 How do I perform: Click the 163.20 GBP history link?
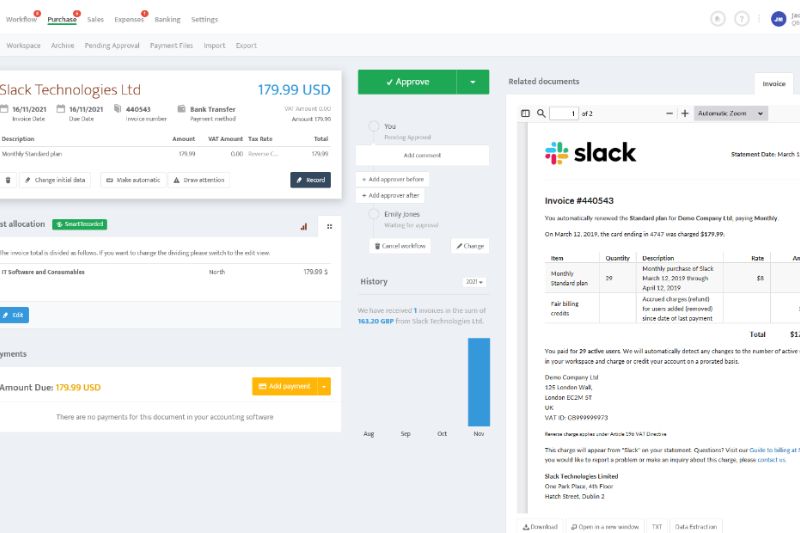tap(376, 321)
